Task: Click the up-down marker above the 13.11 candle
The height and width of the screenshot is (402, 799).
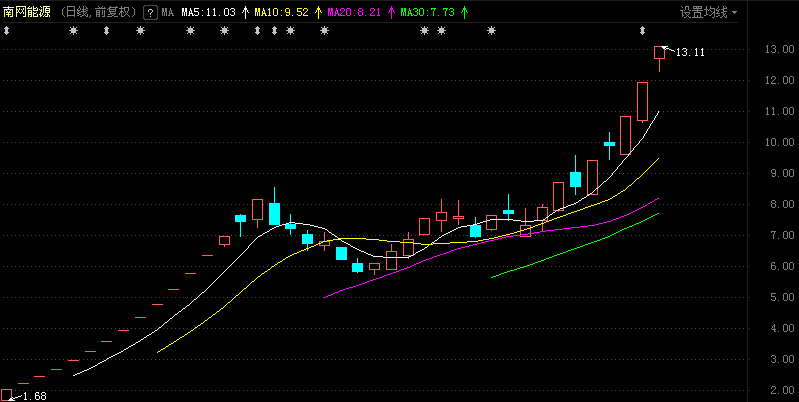Action: point(643,31)
